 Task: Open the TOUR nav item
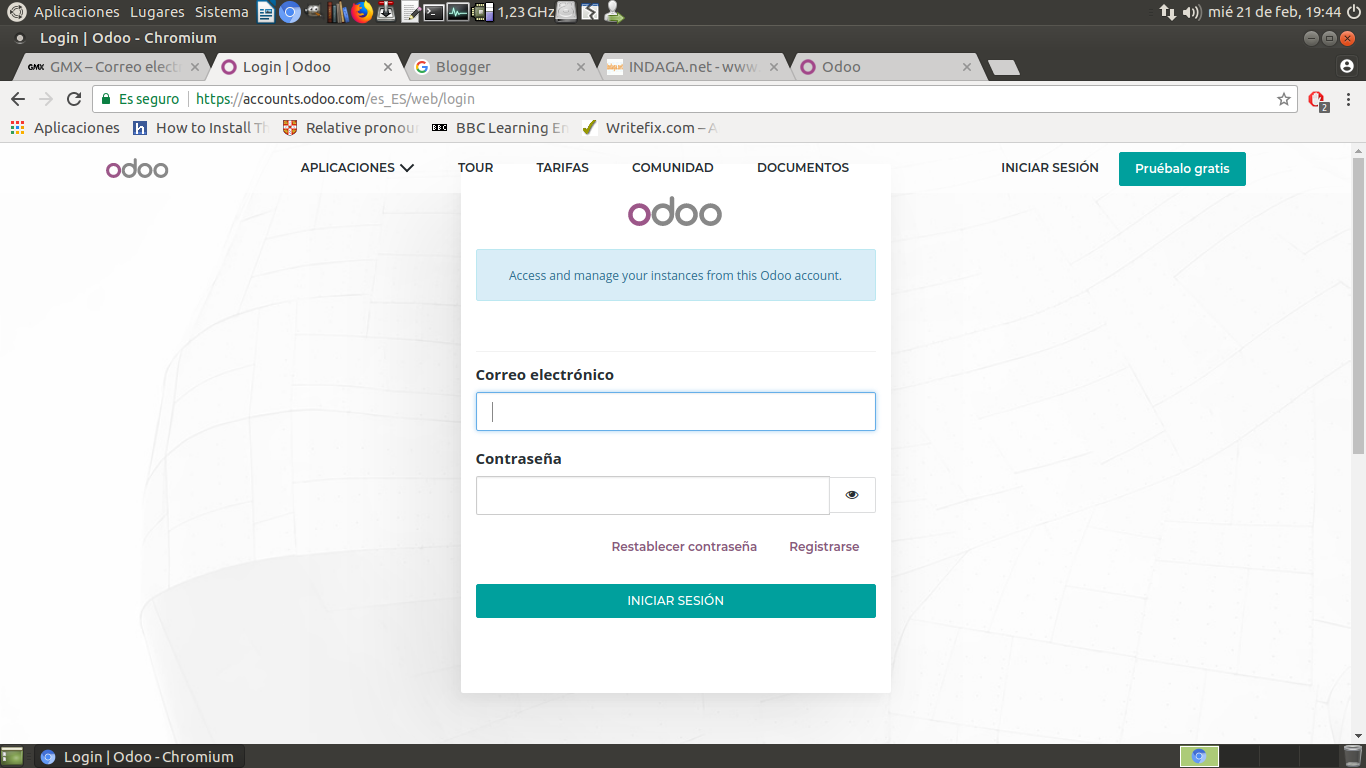coord(475,168)
